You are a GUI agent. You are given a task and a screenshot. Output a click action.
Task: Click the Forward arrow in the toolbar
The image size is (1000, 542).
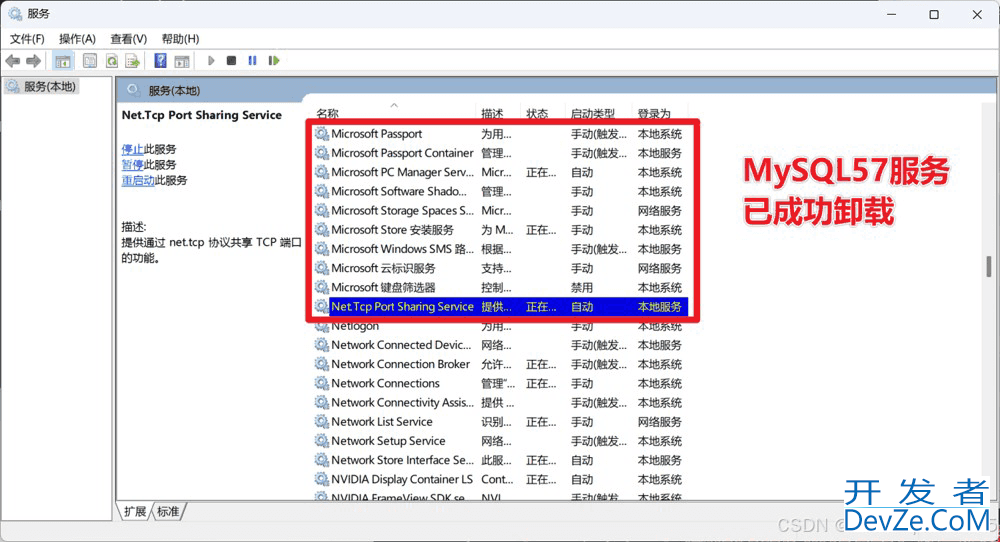pyautogui.click(x=33, y=61)
